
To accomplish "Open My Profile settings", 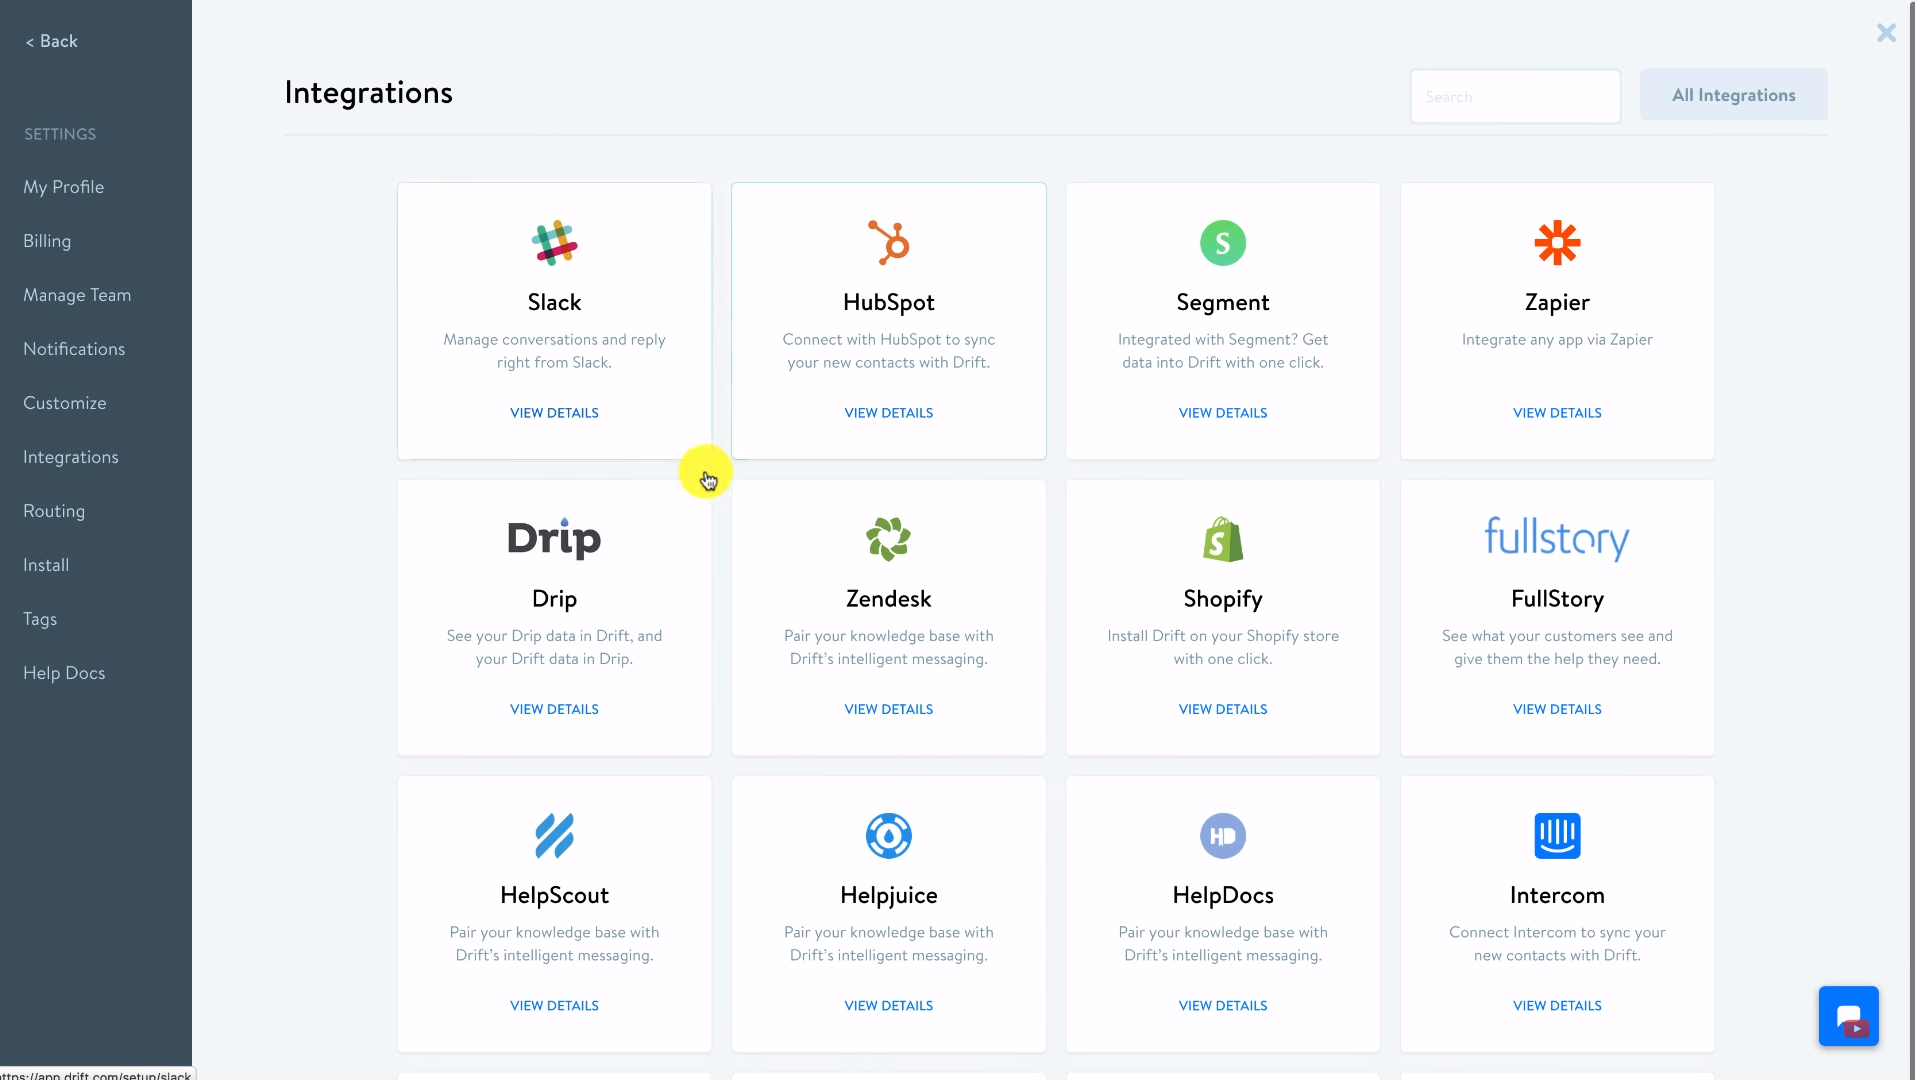I will [64, 187].
